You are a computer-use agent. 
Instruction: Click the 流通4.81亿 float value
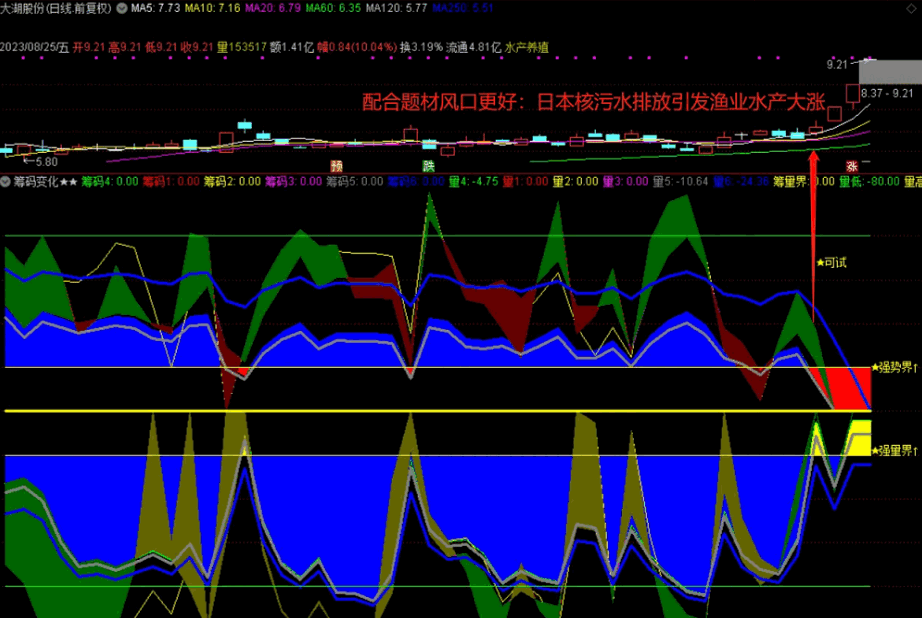click(x=473, y=48)
